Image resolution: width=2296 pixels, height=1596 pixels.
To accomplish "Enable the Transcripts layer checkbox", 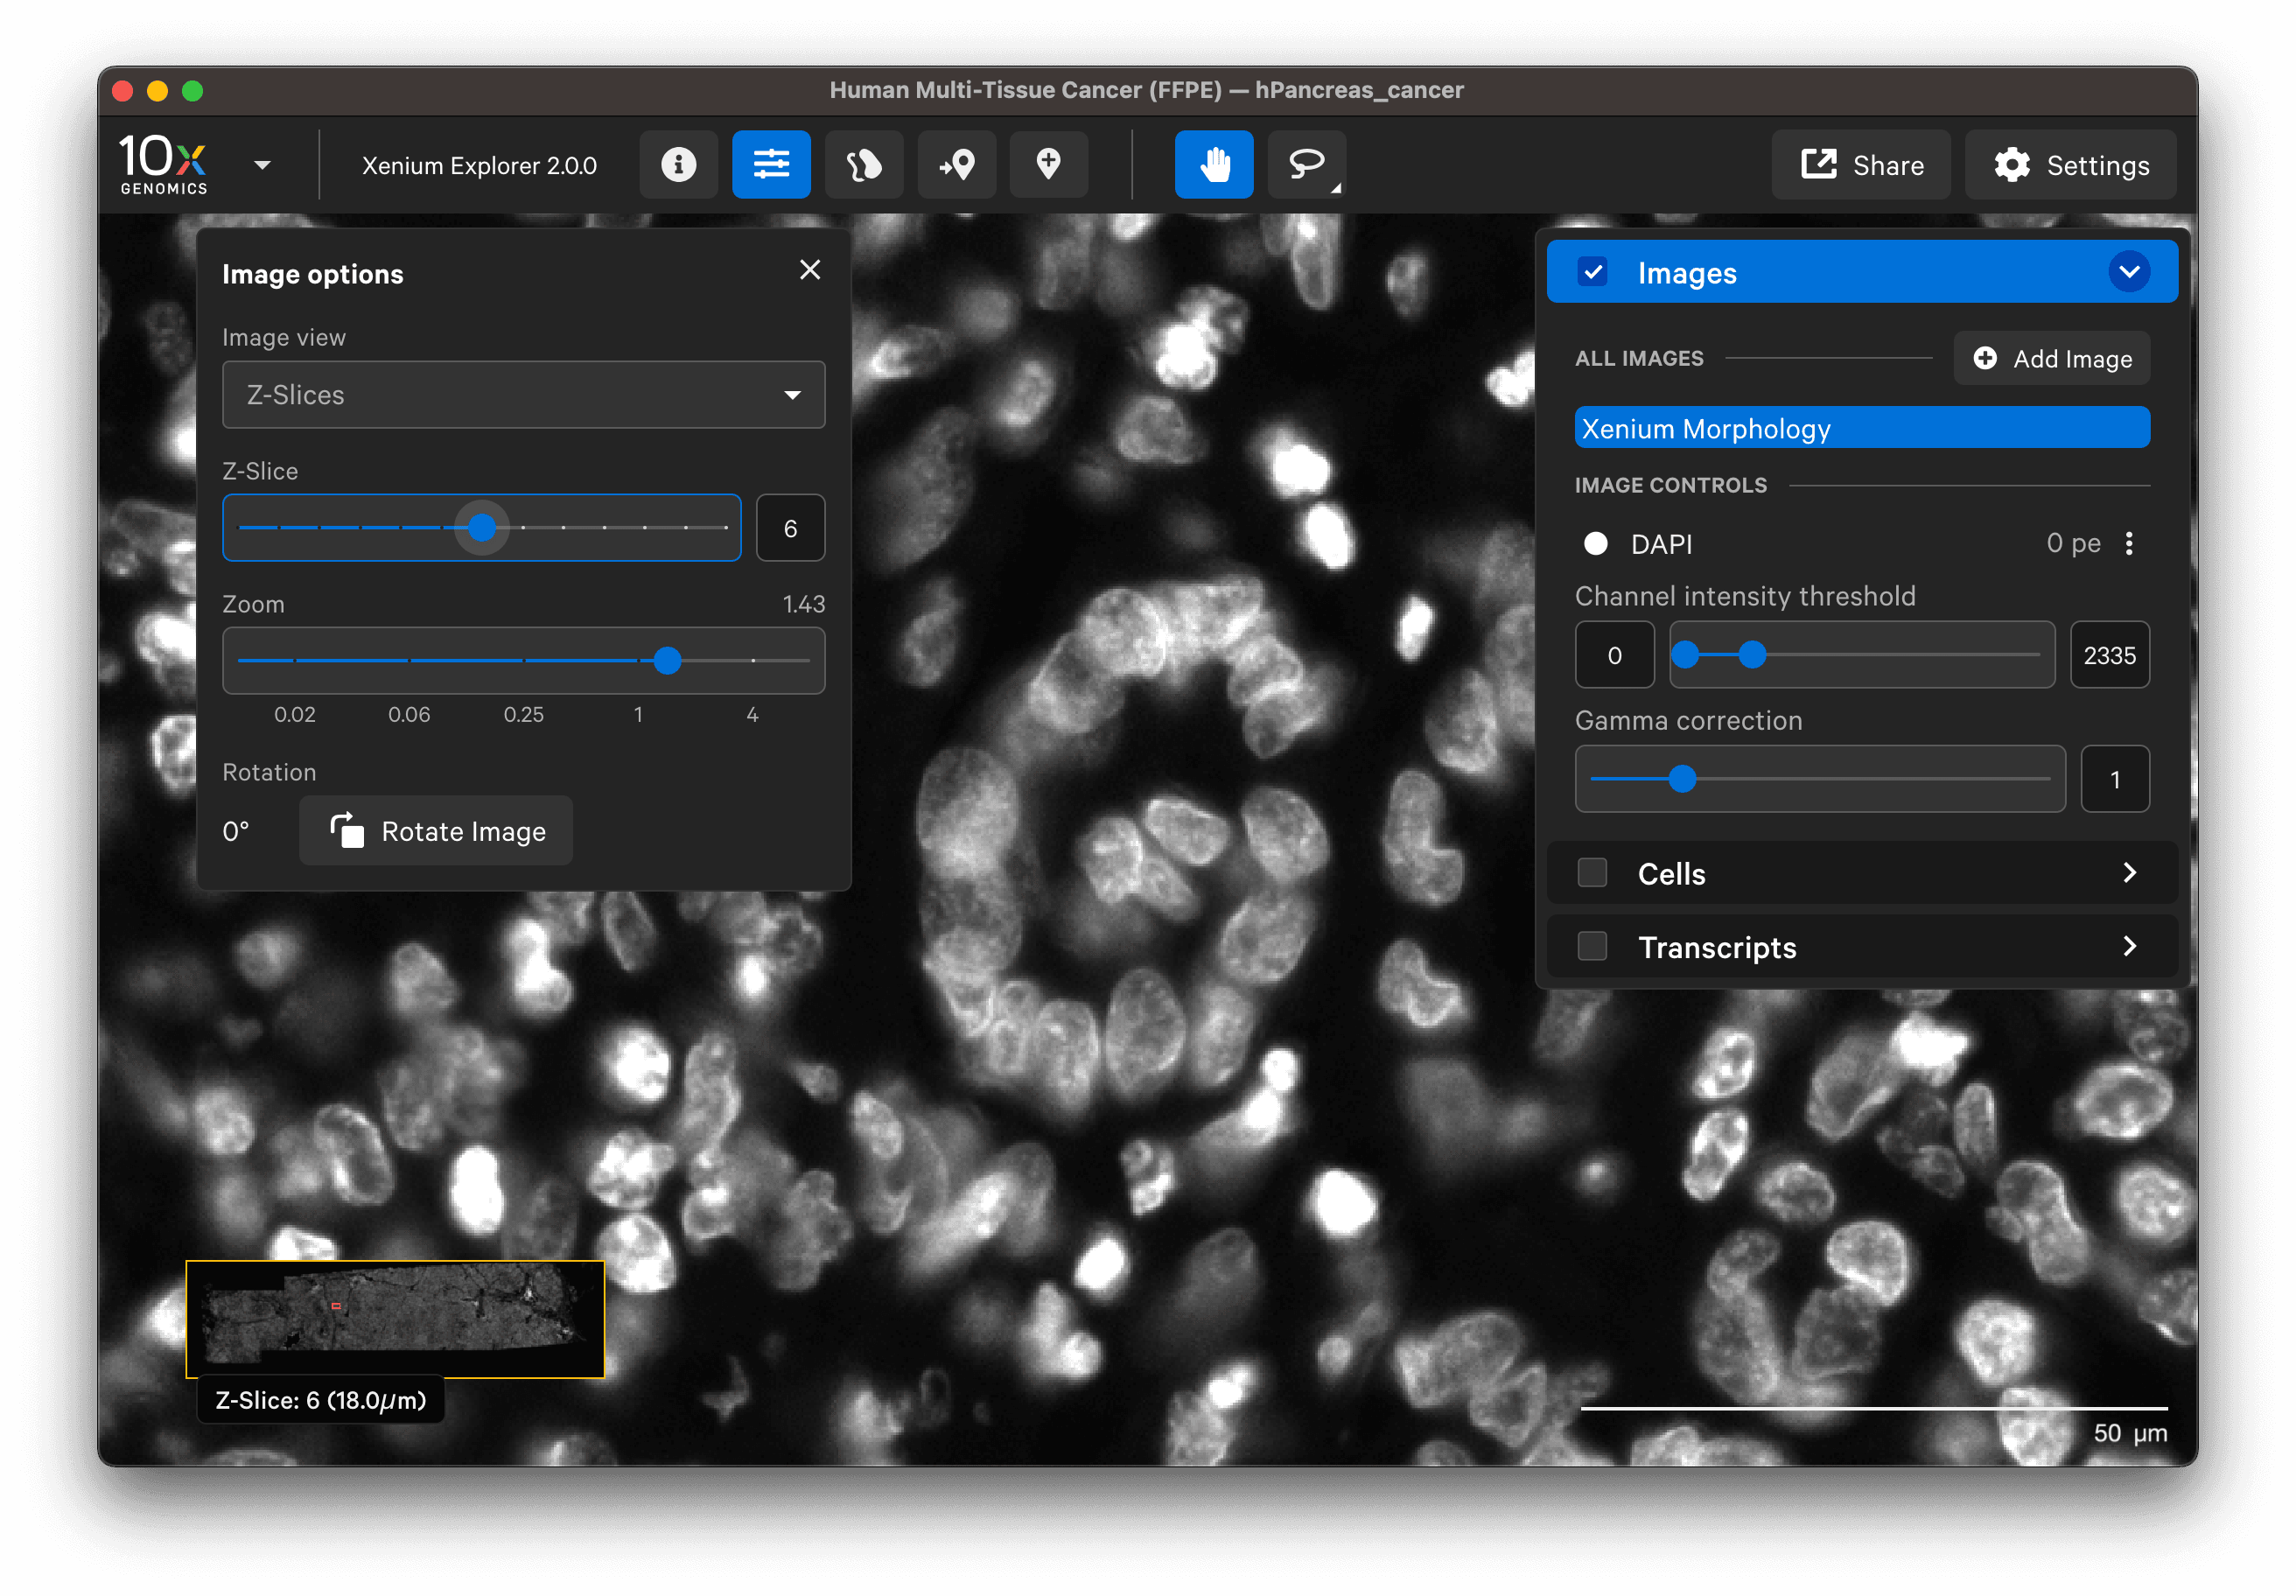I will (1593, 946).
